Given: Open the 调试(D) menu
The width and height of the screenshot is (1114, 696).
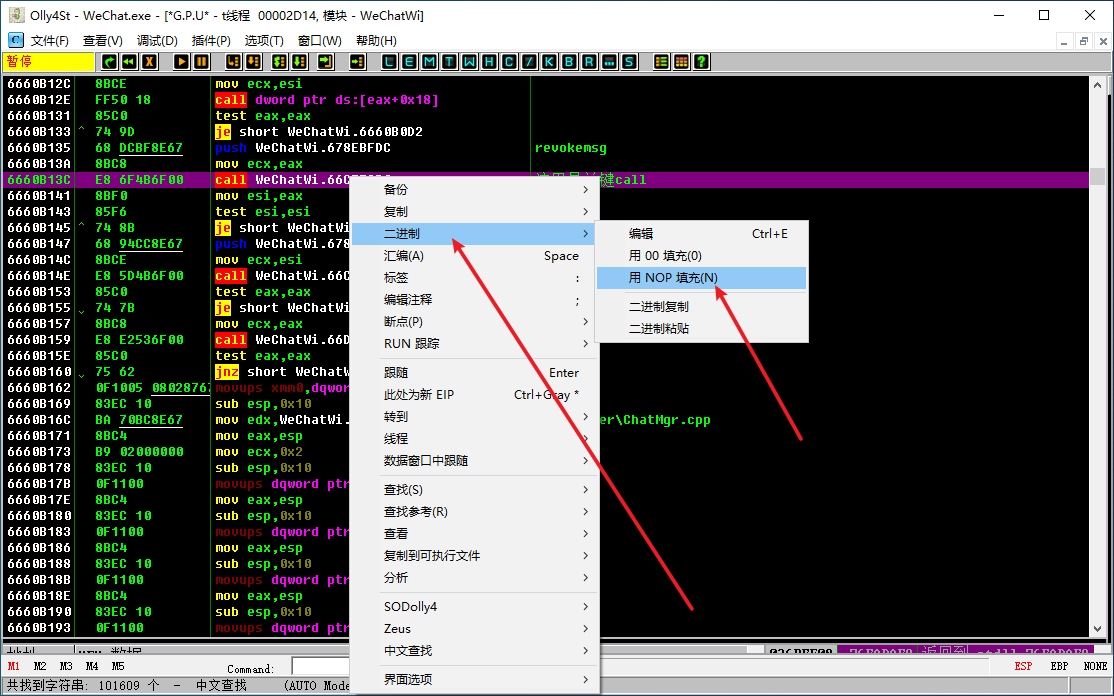Looking at the screenshot, I should 157,40.
